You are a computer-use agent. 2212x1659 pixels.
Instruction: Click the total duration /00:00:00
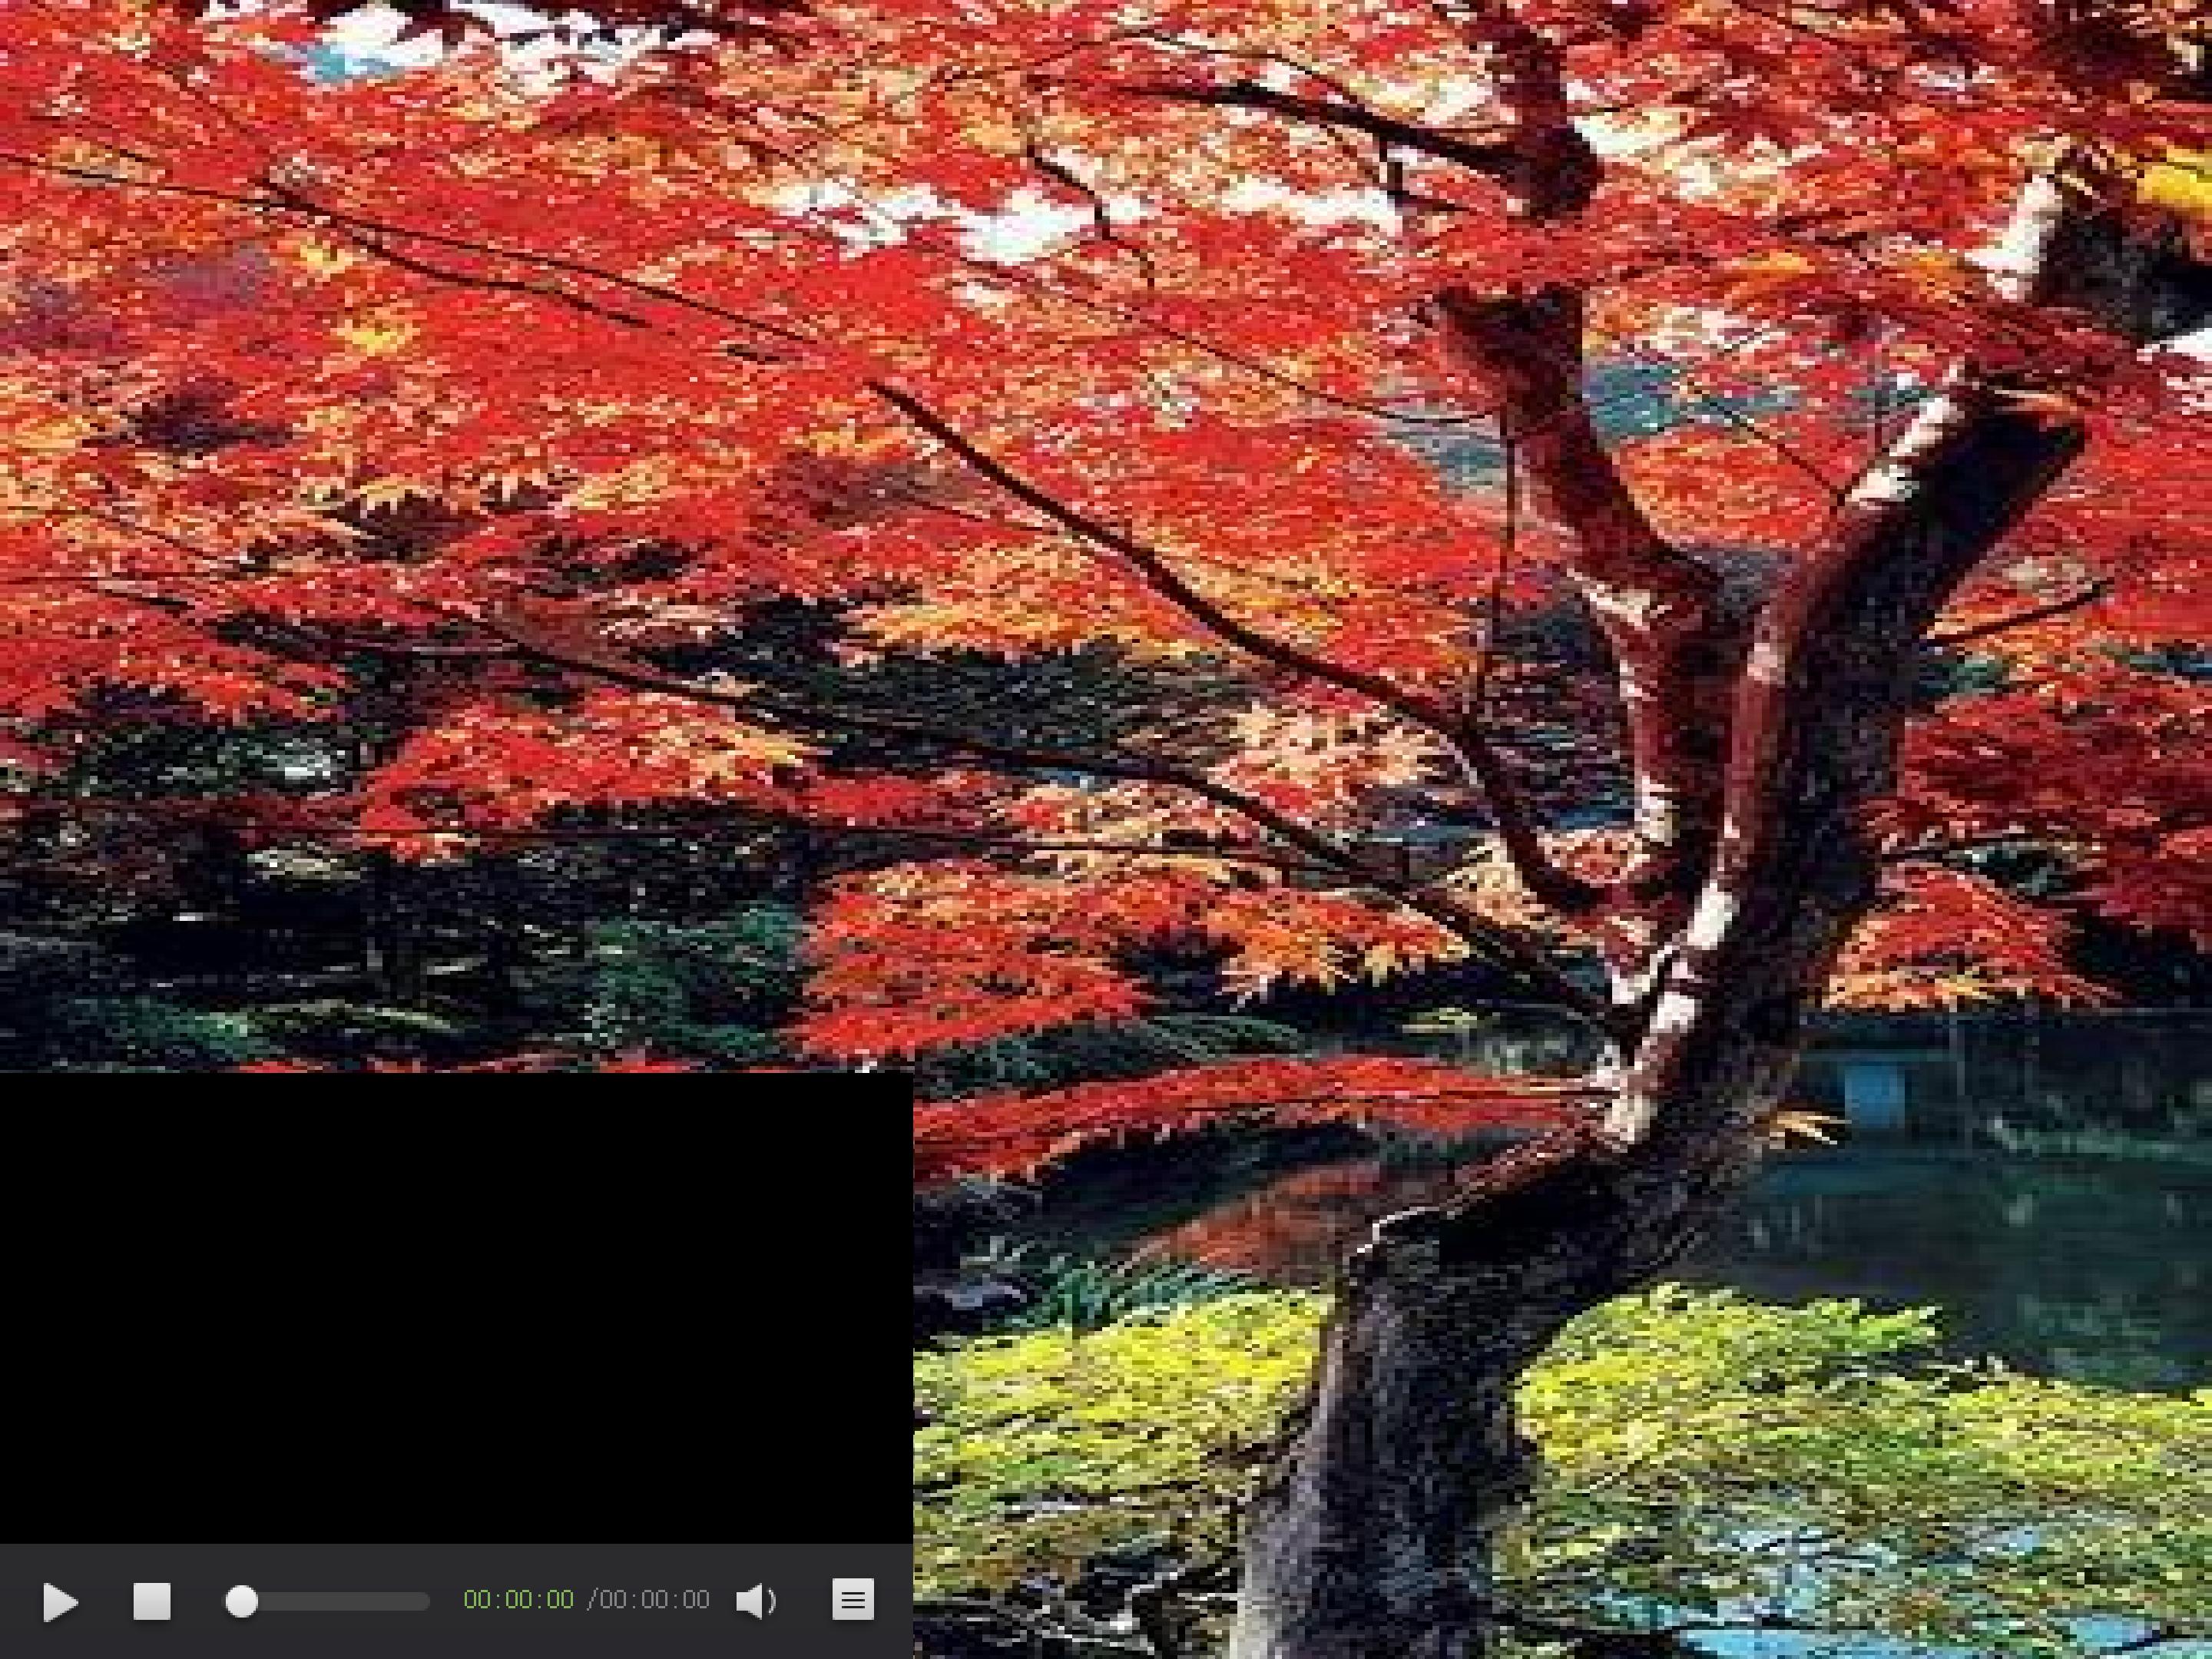[648, 1600]
